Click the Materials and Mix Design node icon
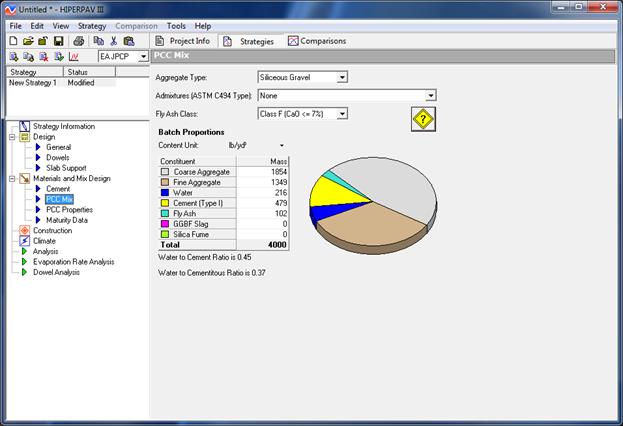 coord(25,178)
